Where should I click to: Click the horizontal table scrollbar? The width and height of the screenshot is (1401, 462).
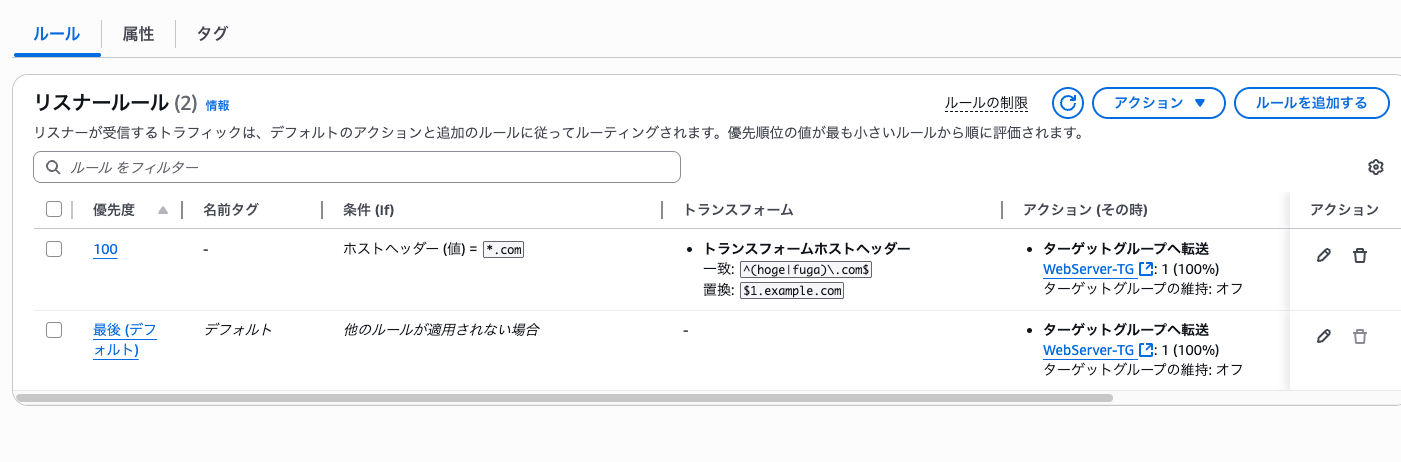(565, 397)
